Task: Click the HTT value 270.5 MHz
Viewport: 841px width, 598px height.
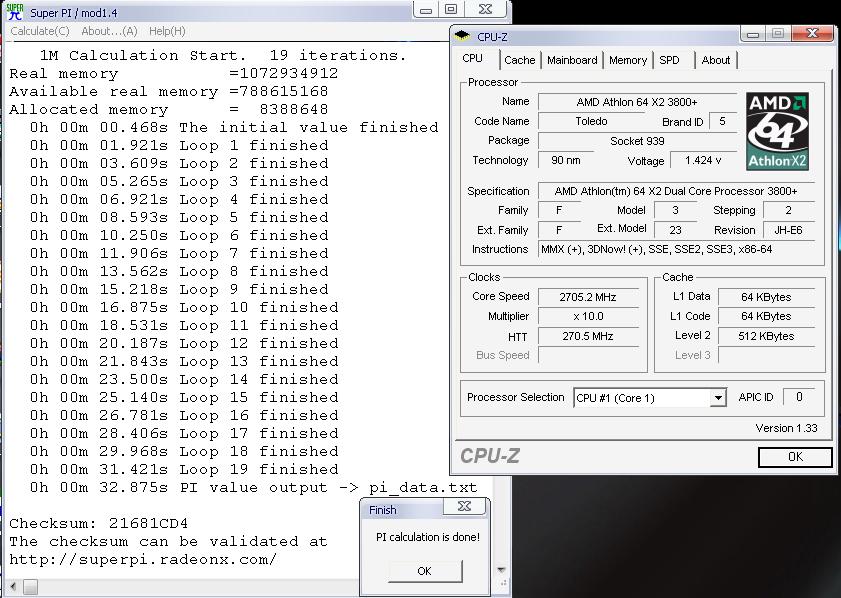Action: point(588,336)
